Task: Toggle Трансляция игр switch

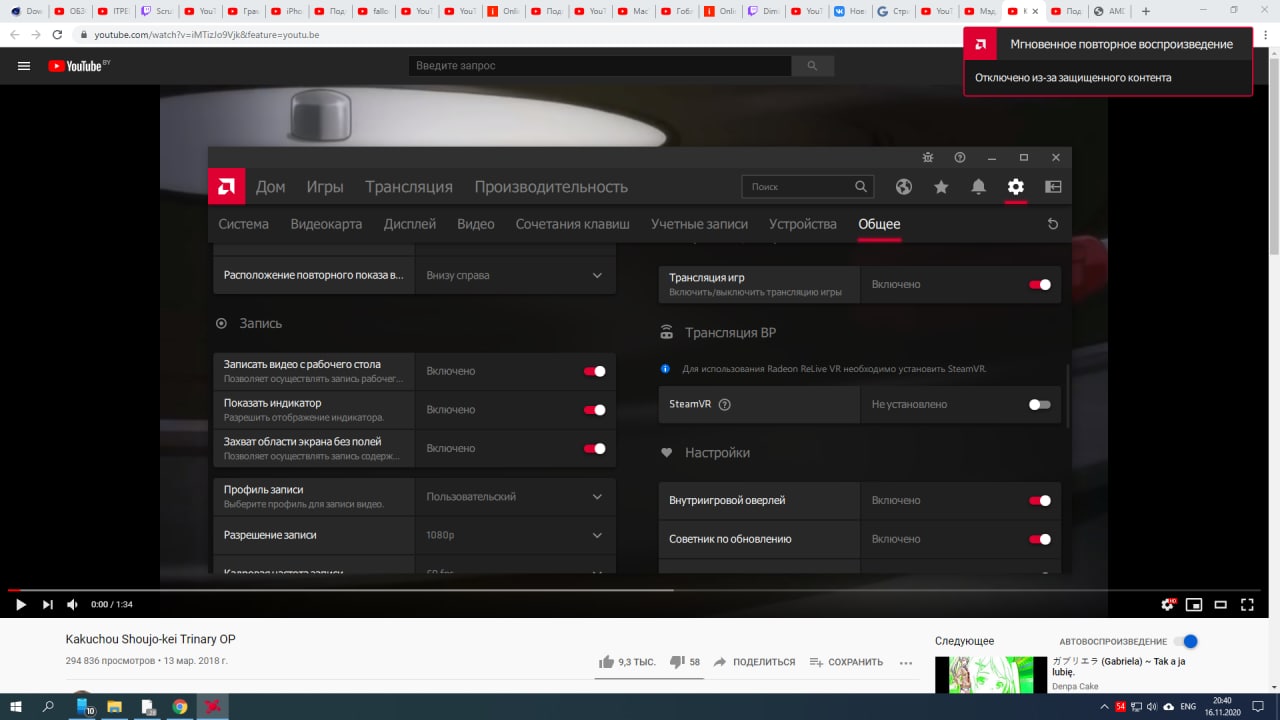Action: [1040, 284]
